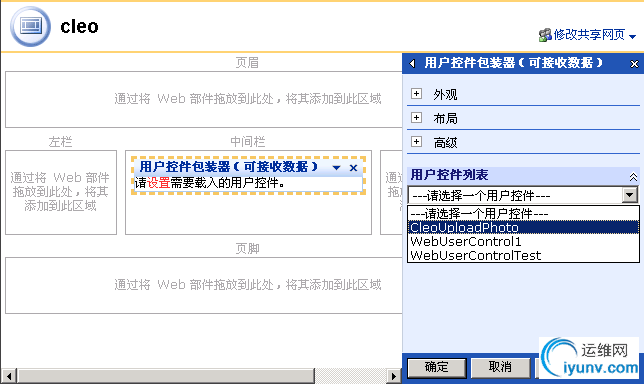Expand the 外观 section

416,94
